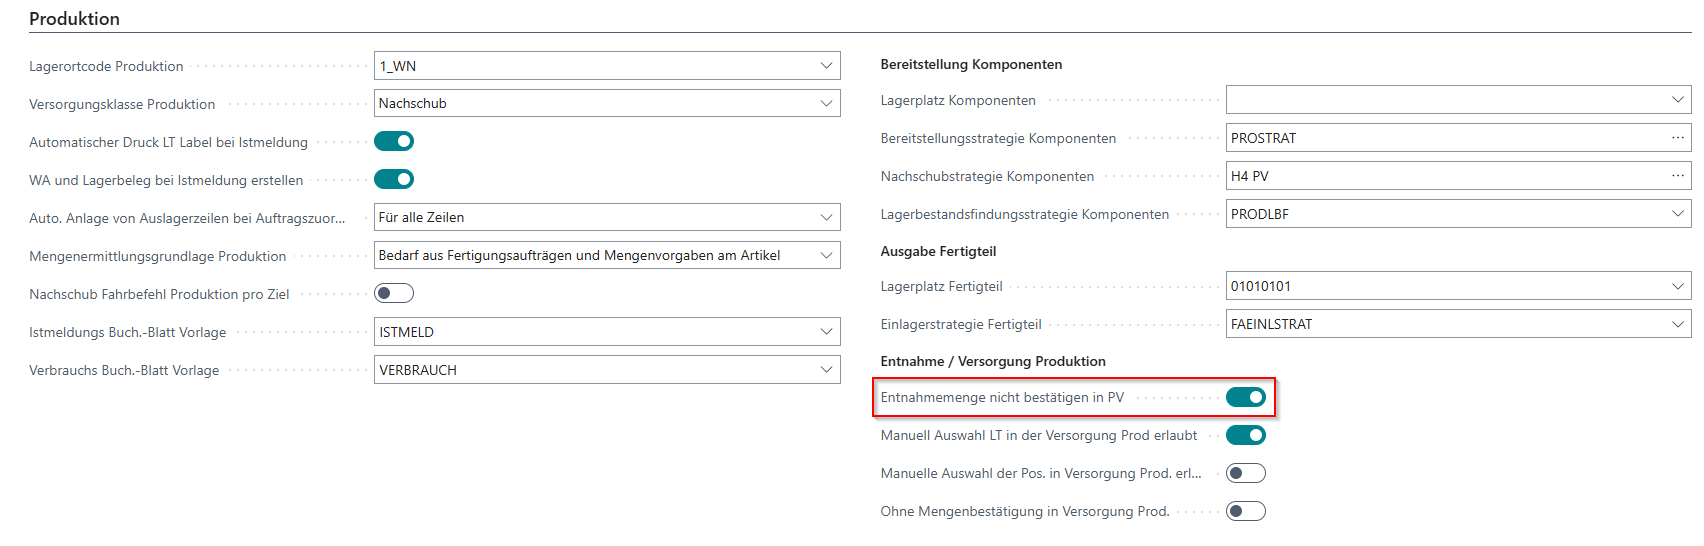The image size is (1704, 546).
Task: Open Lagerbestandsfindungsstrategie Komponenten dropdown
Action: tap(1677, 214)
